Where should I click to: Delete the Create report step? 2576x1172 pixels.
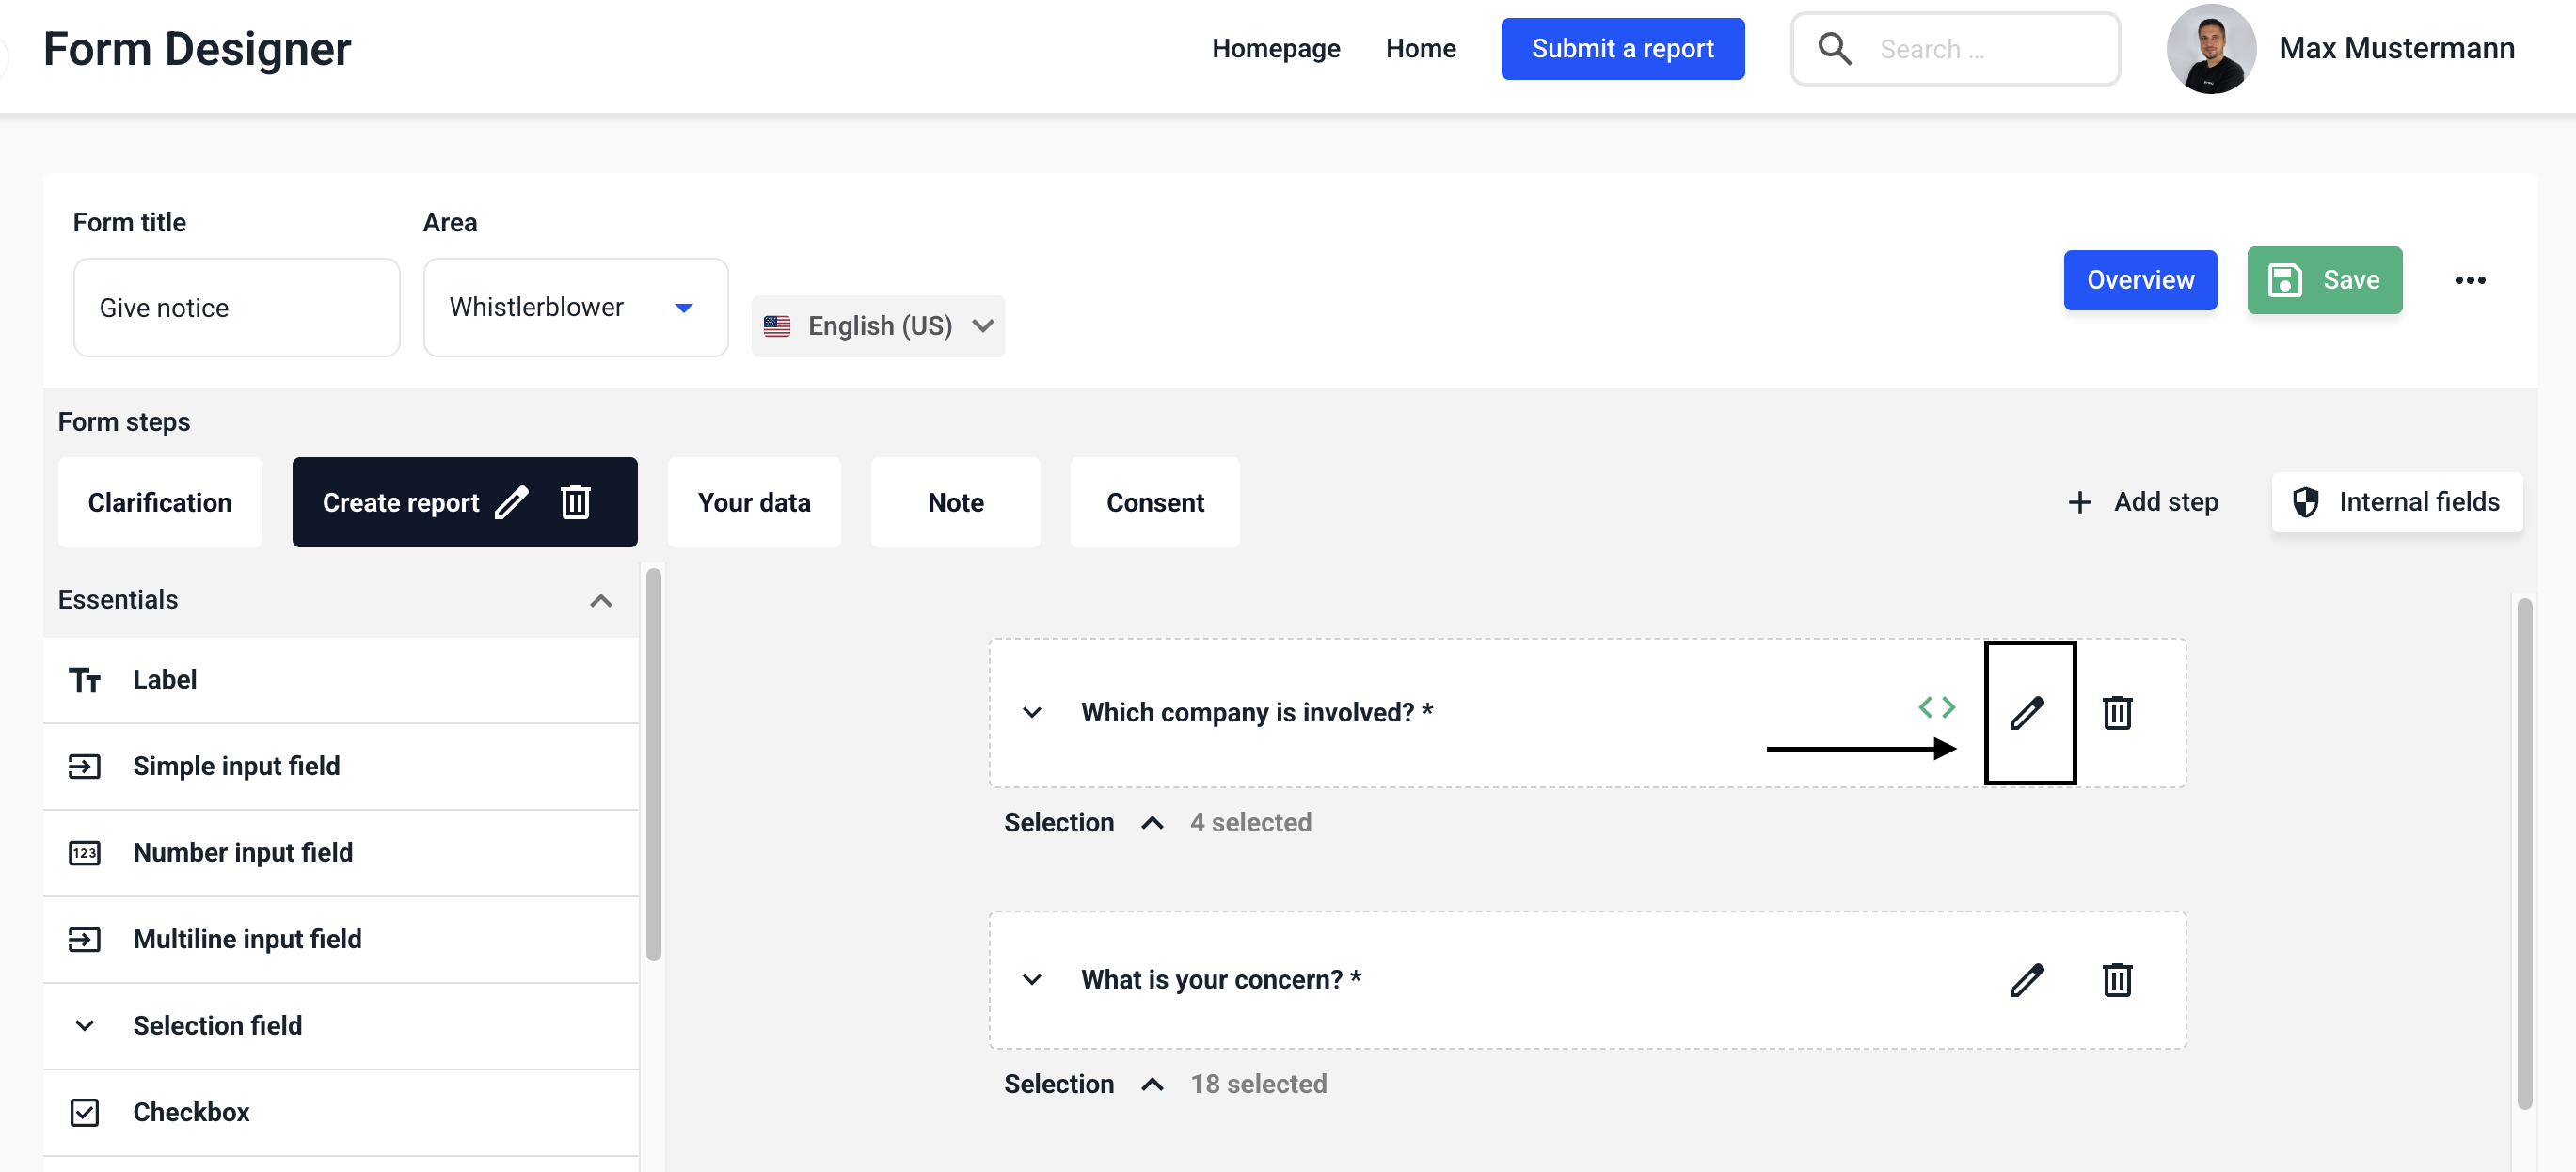(x=576, y=502)
